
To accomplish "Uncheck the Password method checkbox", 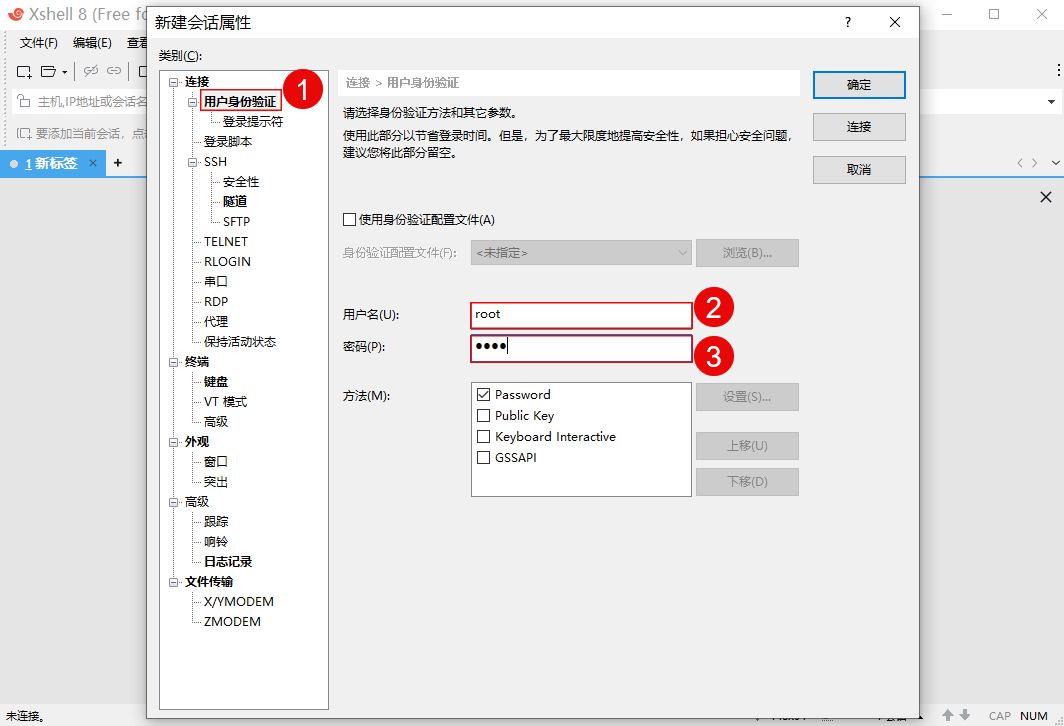I will [x=484, y=395].
